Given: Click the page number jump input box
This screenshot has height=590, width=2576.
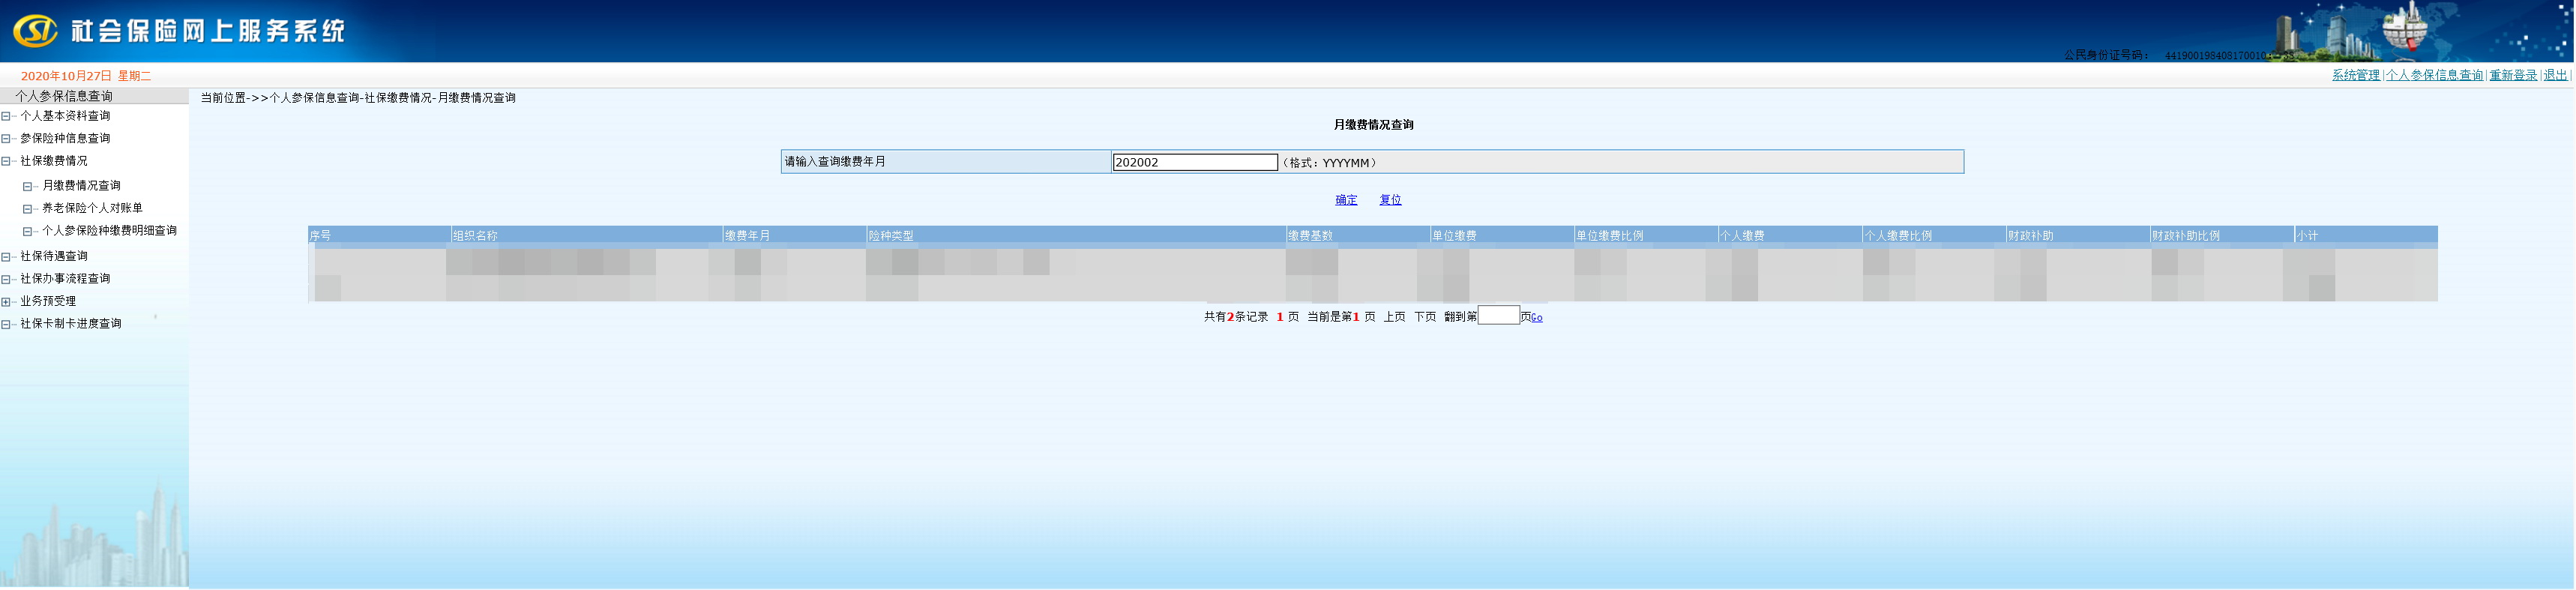Looking at the screenshot, I should click(1498, 316).
